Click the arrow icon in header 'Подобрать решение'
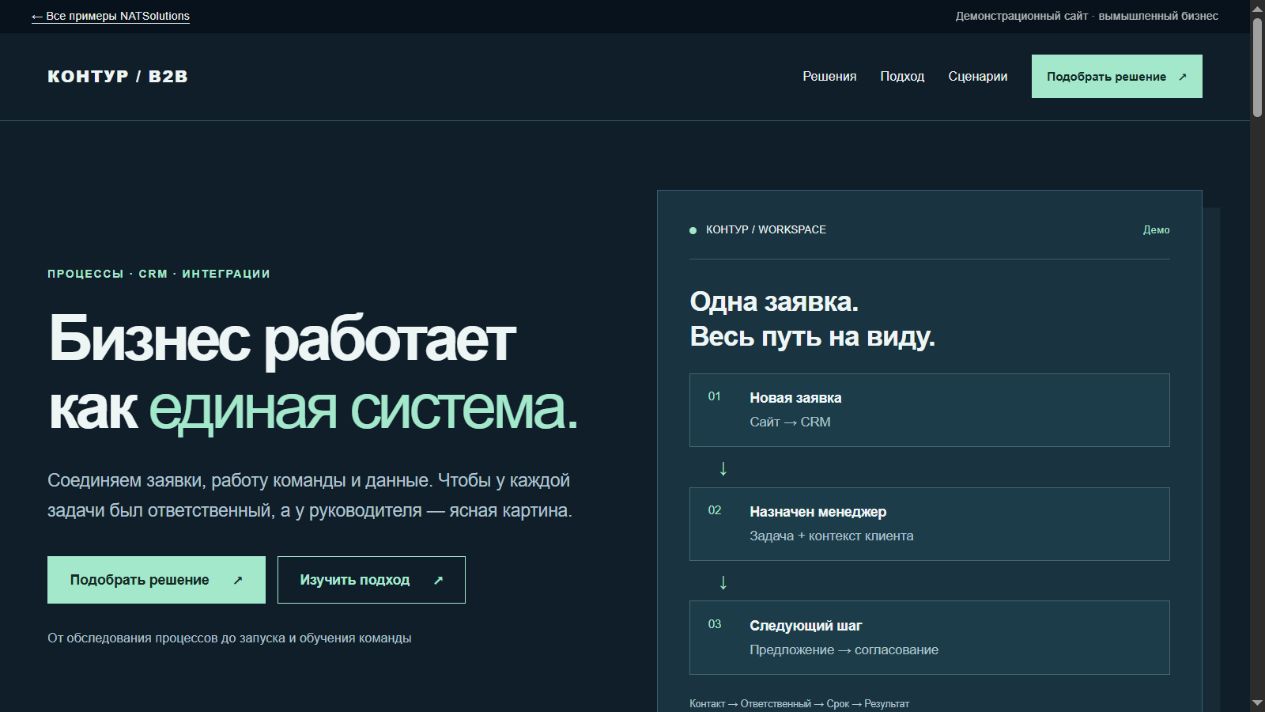The height and width of the screenshot is (712, 1265). (1183, 77)
